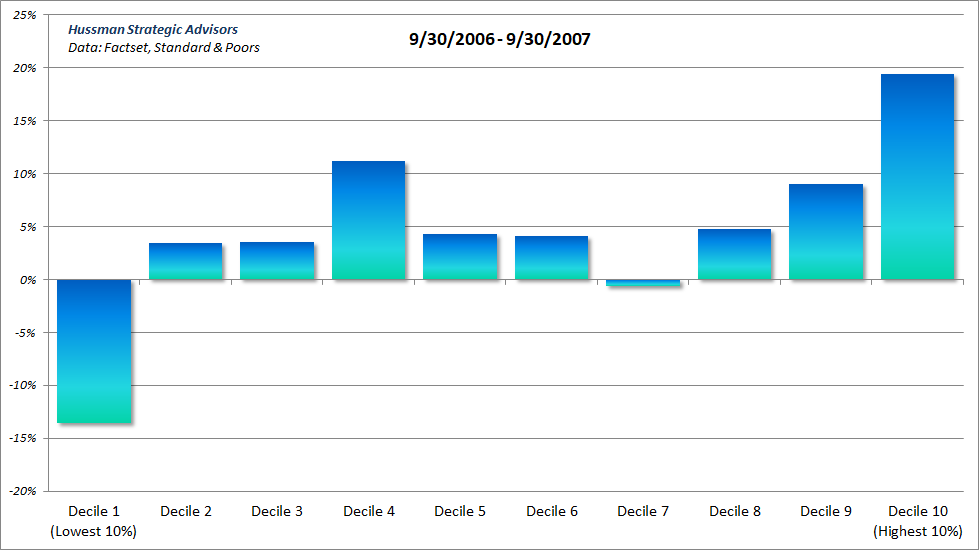The width and height of the screenshot is (979, 550).
Task: Click the Decile 1 negative bar
Action: [94, 351]
